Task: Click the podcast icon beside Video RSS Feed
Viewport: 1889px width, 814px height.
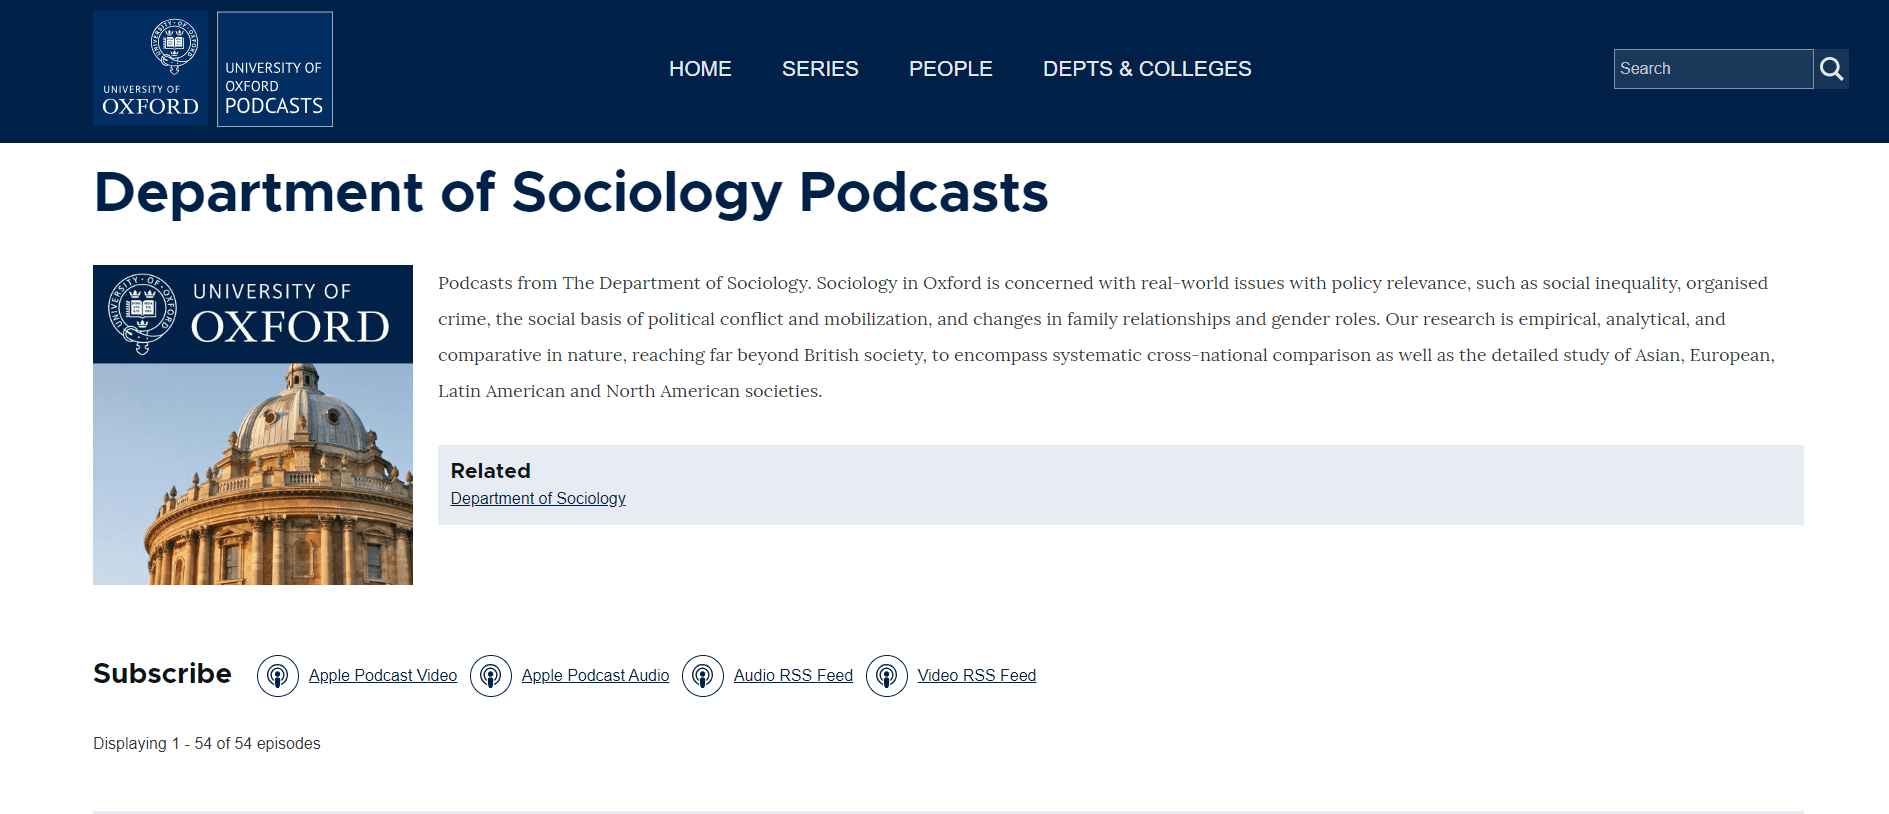Action: click(x=887, y=676)
